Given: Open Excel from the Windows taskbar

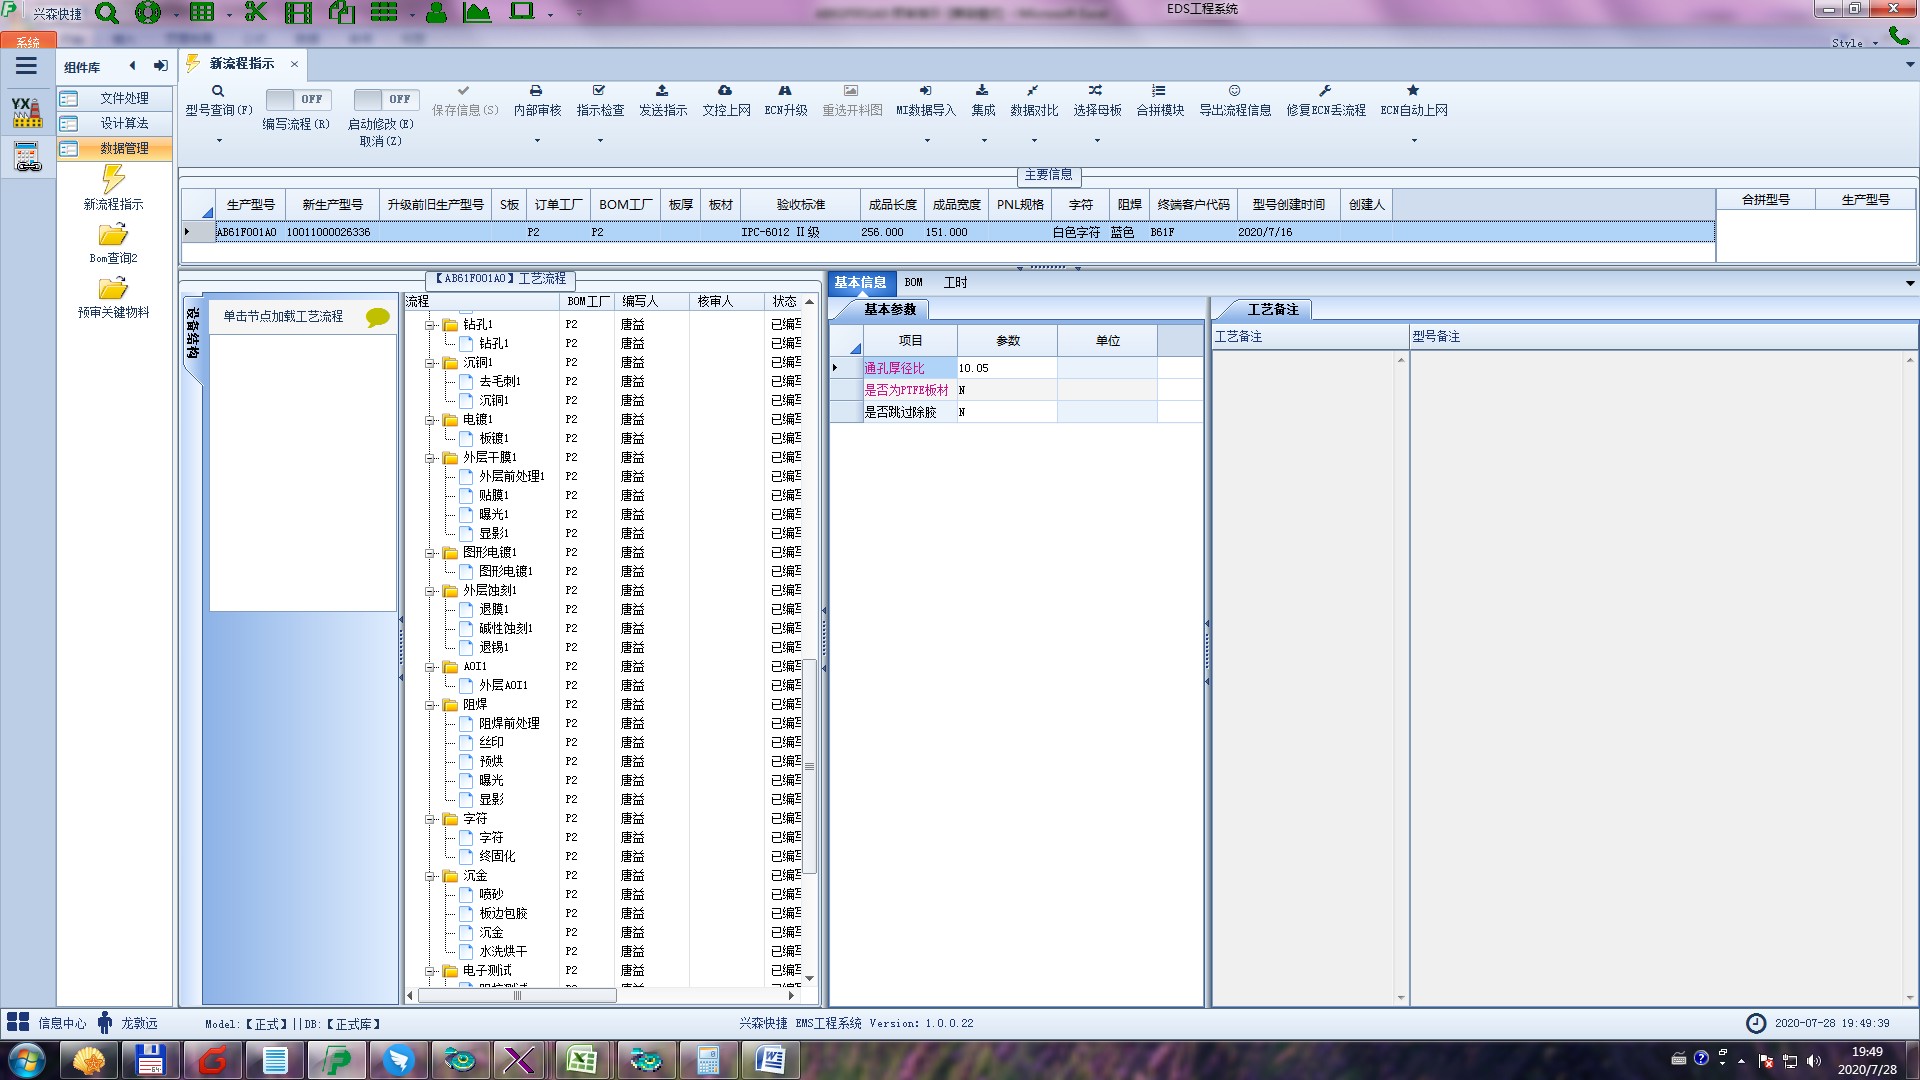Looking at the screenshot, I should point(582,1060).
